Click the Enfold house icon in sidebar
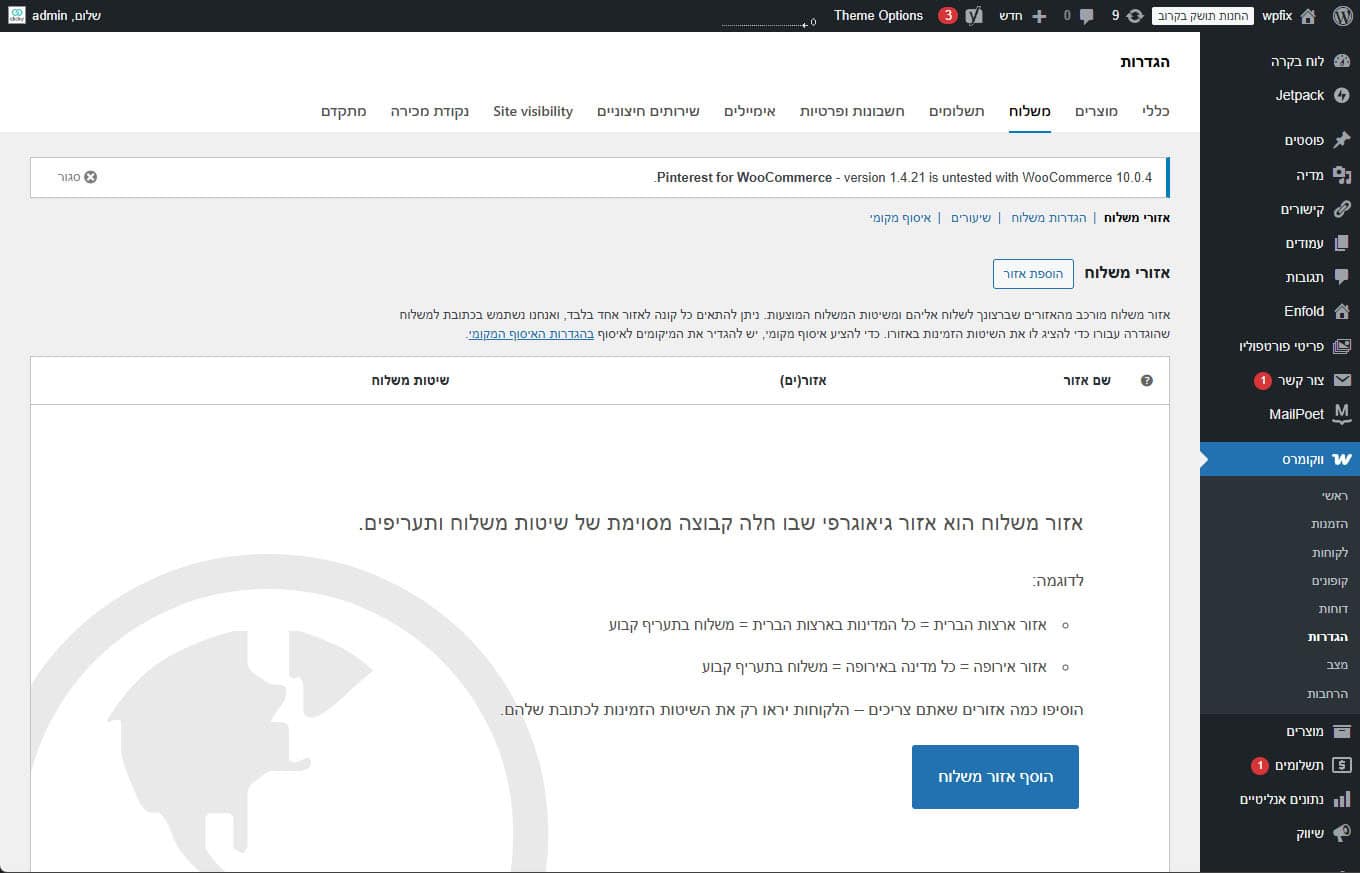Viewport: 1360px width, 873px height. point(1342,311)
